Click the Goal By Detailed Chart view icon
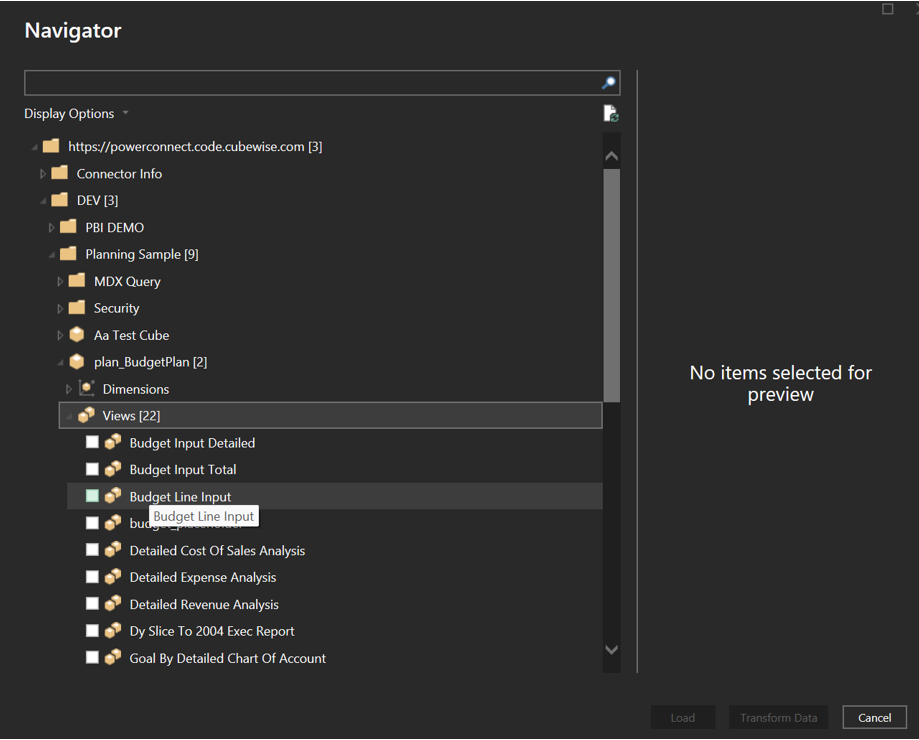The height and width of the screenshot is (740, 919). (x=113, y=658)
